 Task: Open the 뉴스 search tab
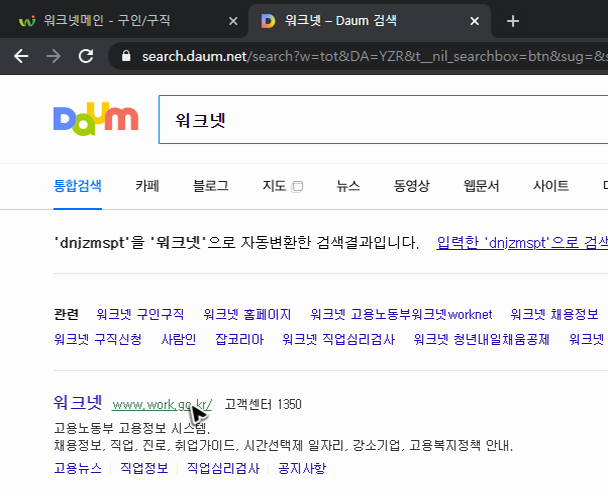point(348,186)
